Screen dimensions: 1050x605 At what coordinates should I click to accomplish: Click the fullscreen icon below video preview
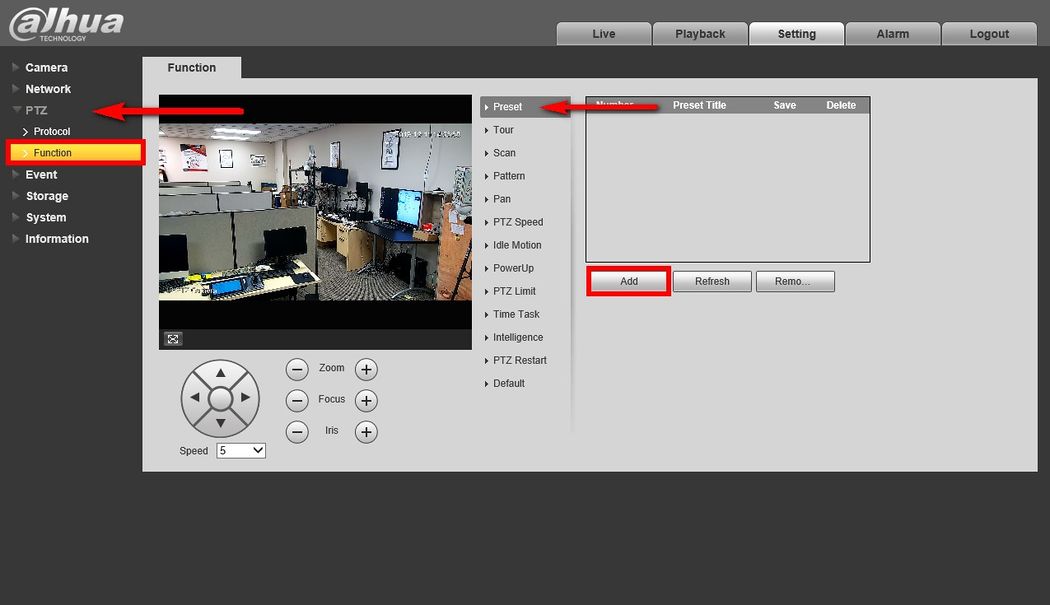[x=173, y=339]
